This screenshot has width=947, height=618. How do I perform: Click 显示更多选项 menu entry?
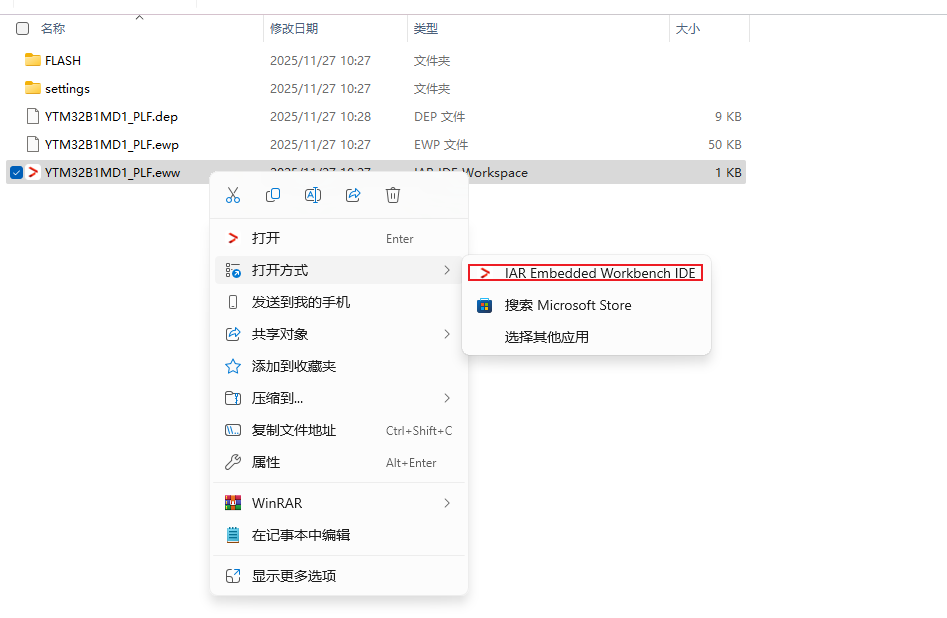tap(293, 576)
